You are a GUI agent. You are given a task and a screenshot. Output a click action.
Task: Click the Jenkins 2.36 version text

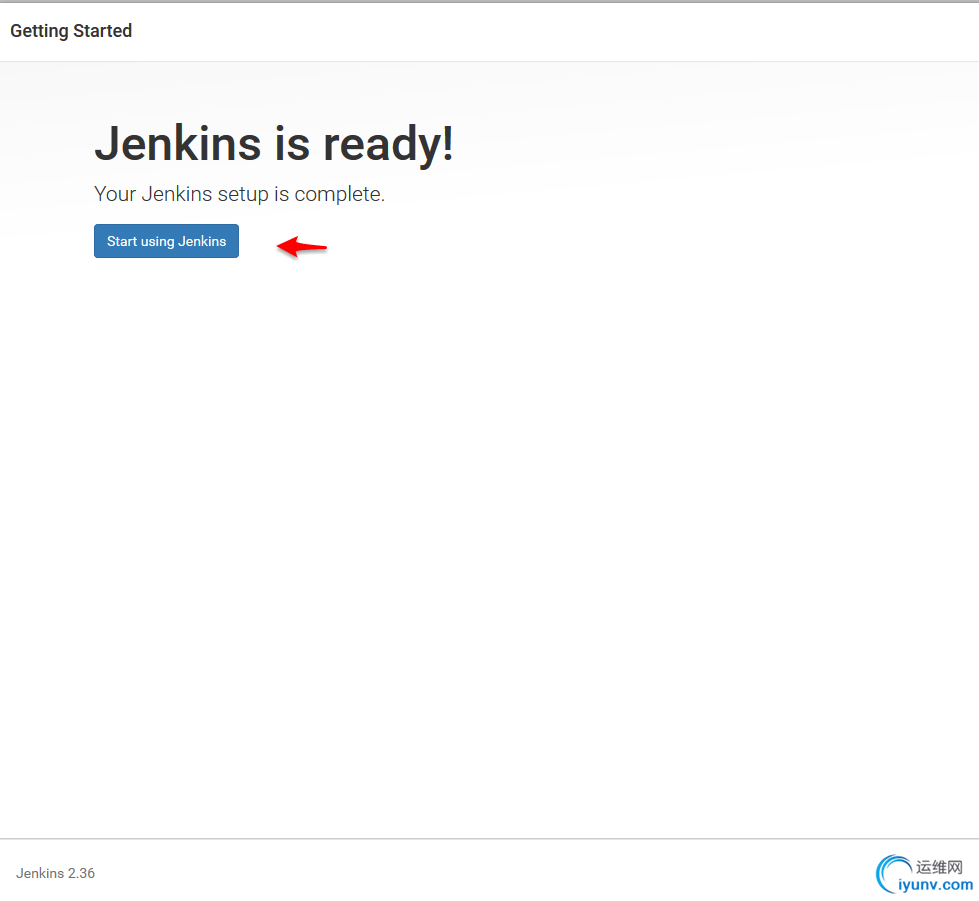click(x=56, y=873)
